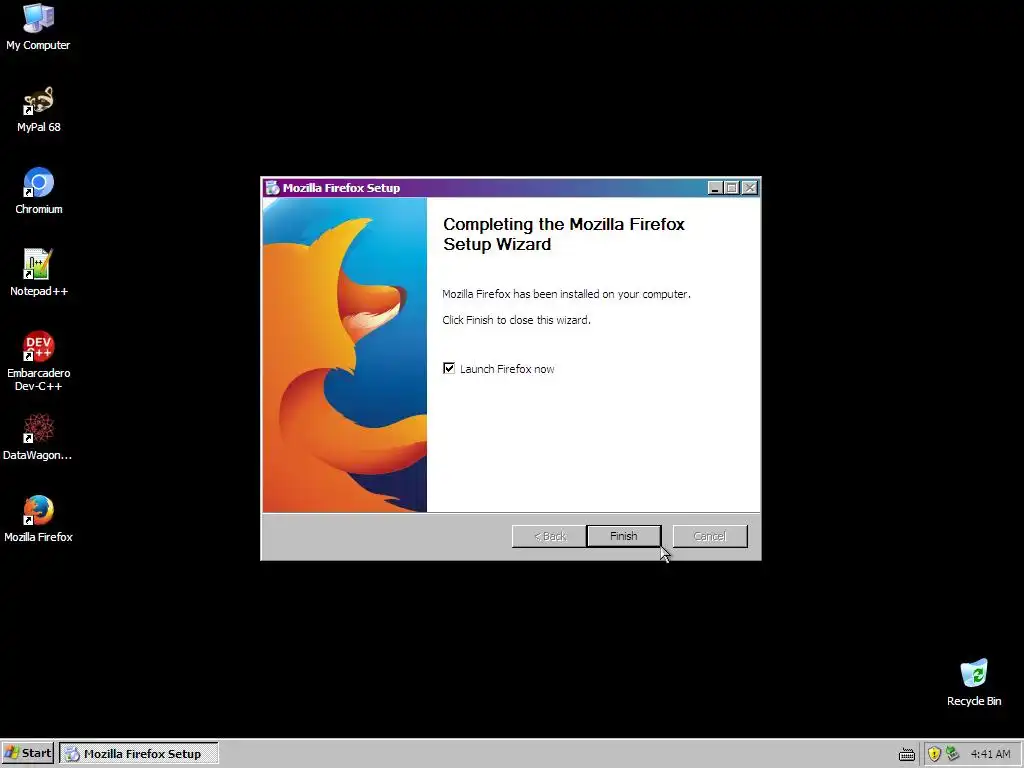Select the MyPal 68 desktop shortcut
The height and width of the screenshot is (768, 1024).
(x=38, y=109)
